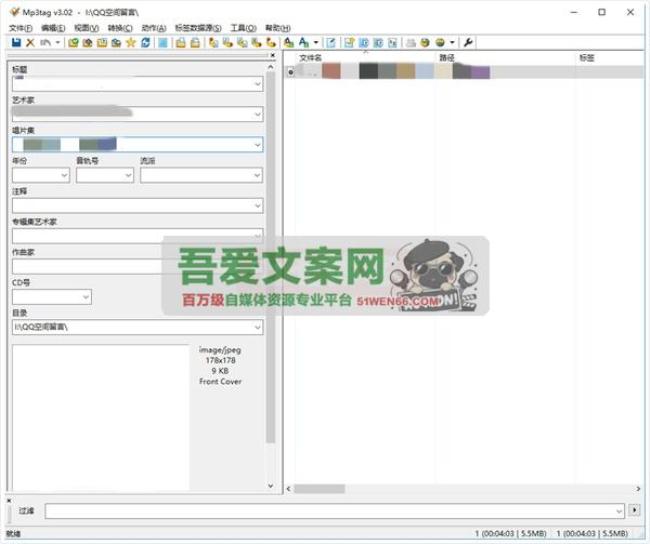Open the 转换(C) menu
The height and width of the screenshot is (544, 650).
[x=120, y=28]
